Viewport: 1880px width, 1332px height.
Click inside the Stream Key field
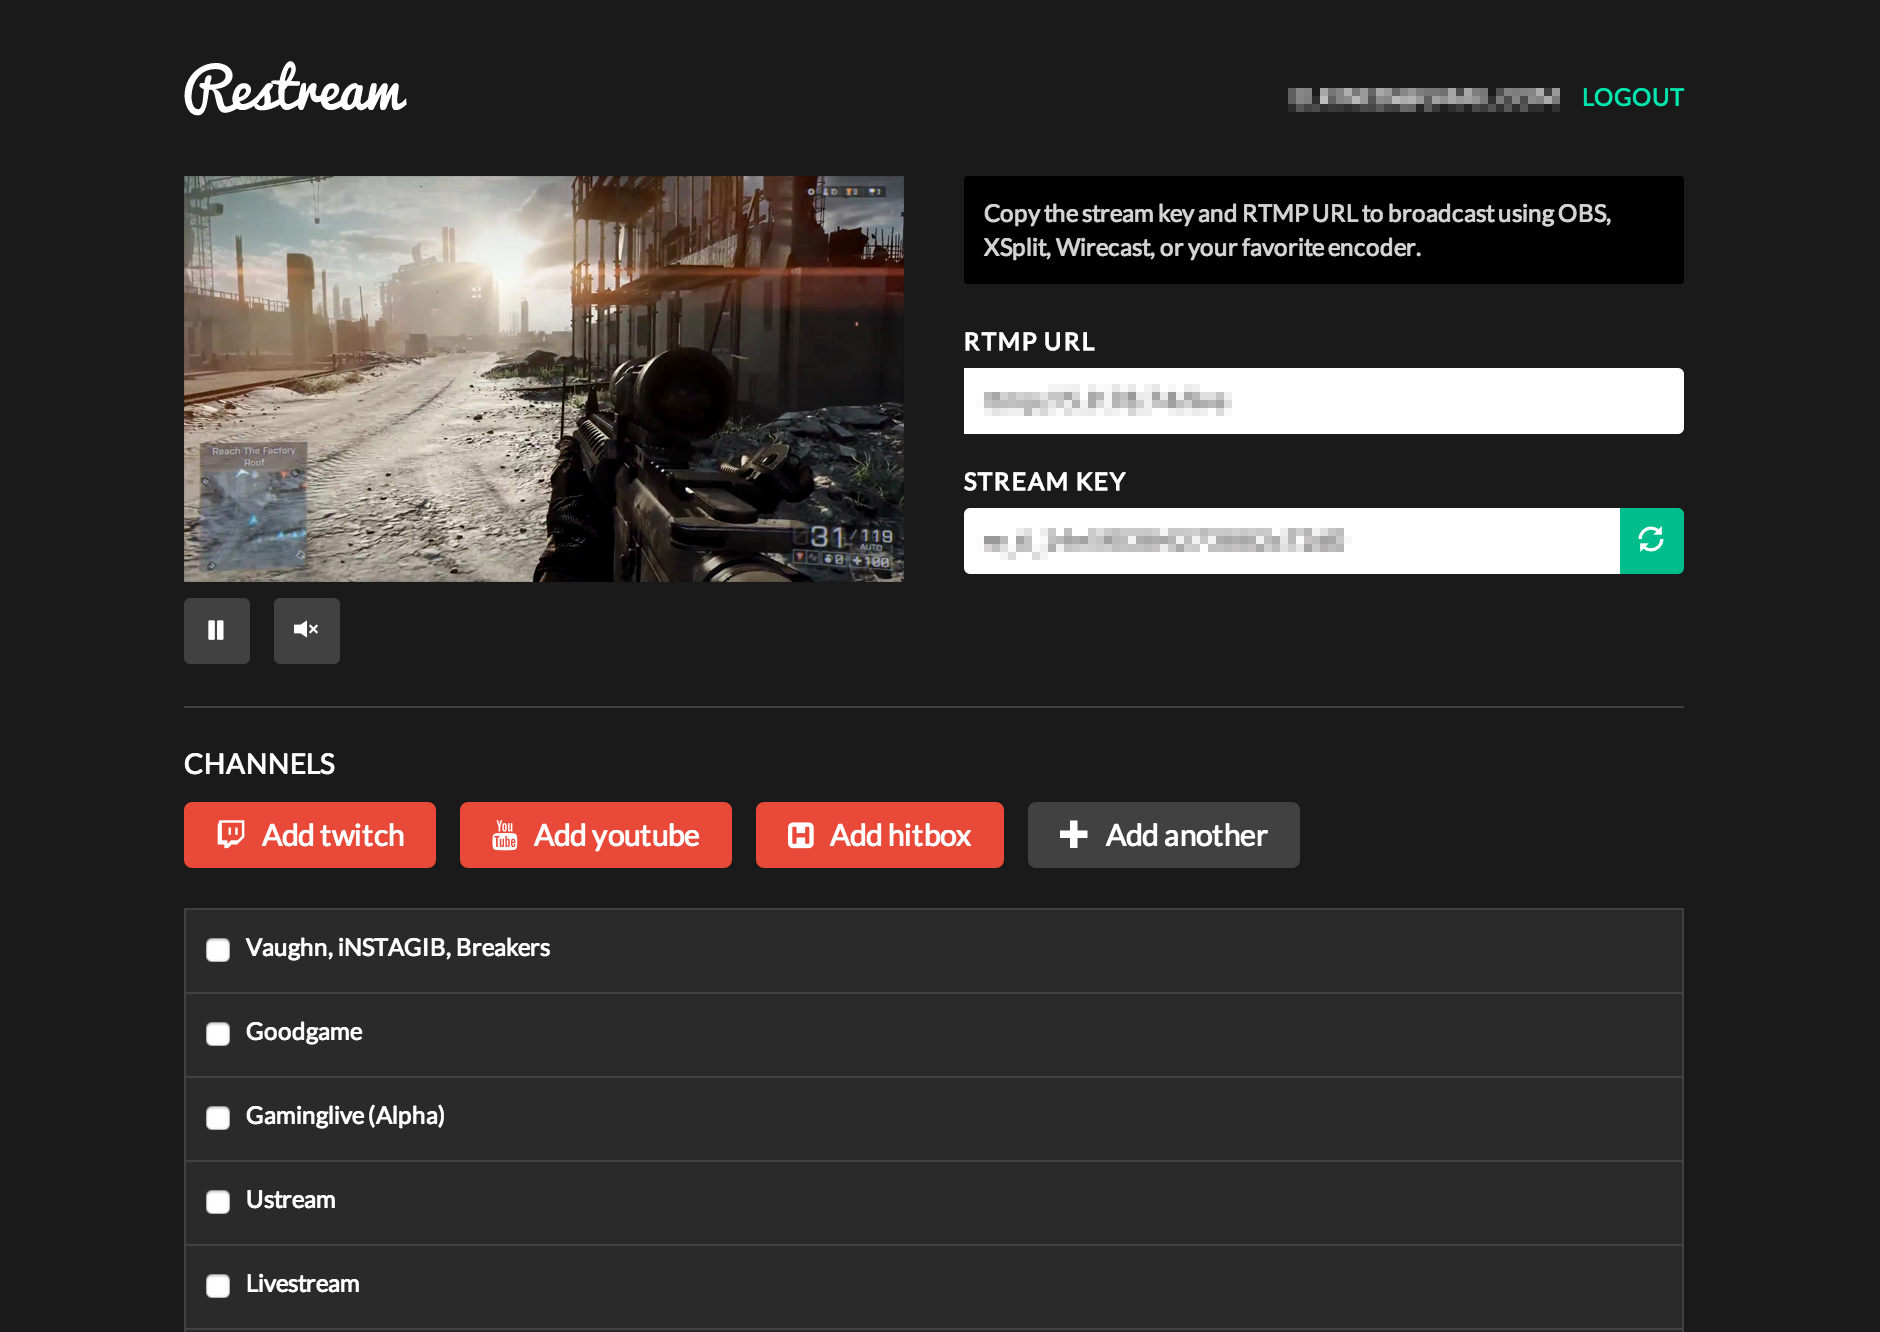click(1290, 541)
